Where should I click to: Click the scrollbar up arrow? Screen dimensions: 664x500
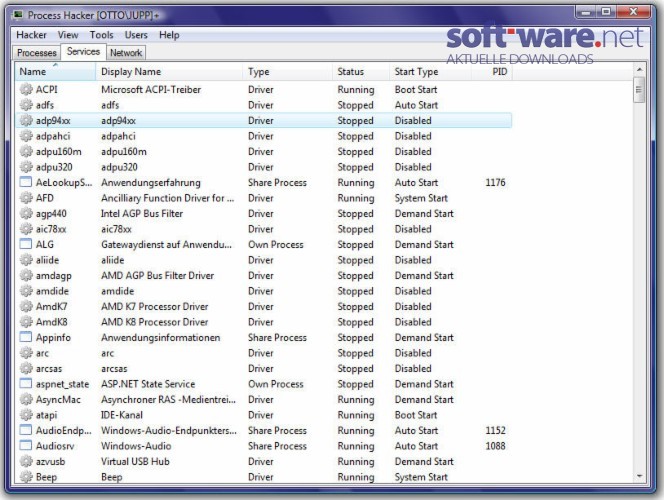[639, 69]
